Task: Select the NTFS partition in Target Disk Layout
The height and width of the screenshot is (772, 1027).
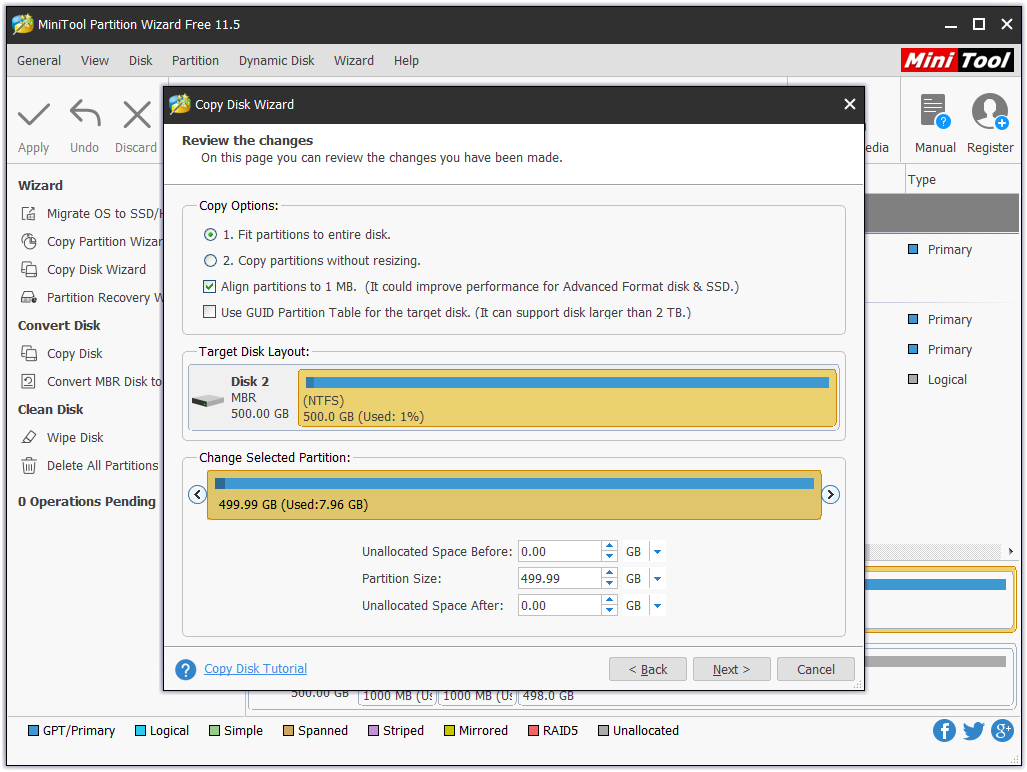Action: click(567, 398)
